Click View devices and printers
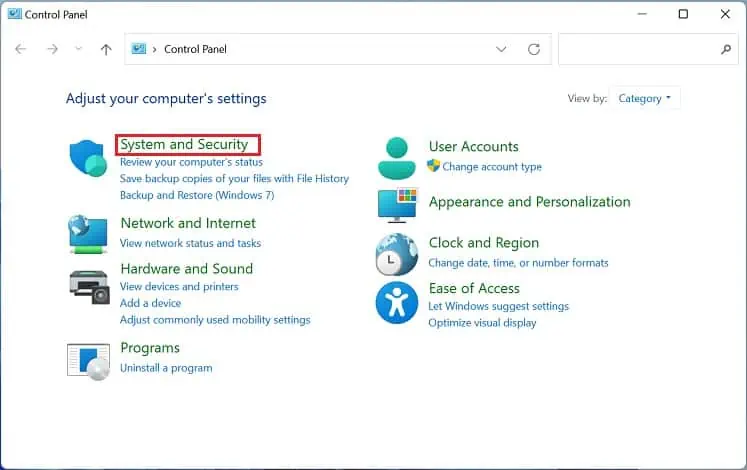747x470 pixels. click(x=179, y=287)
